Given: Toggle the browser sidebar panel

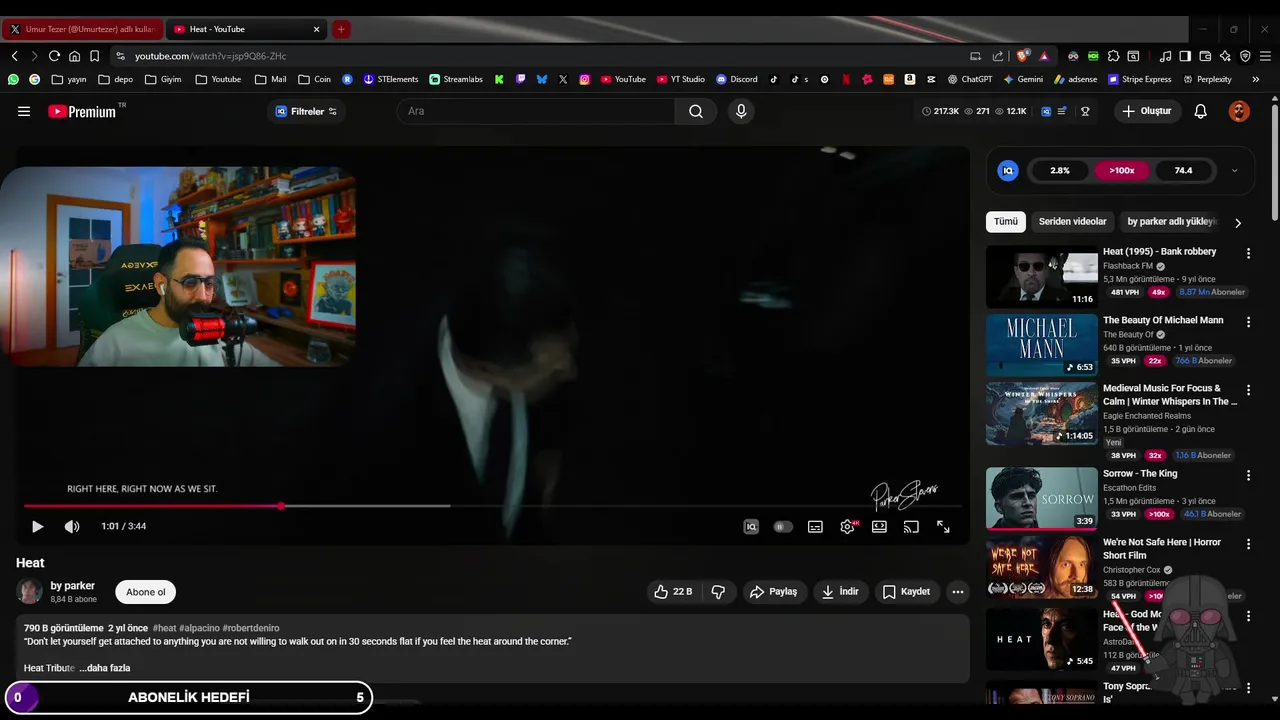Looking at the screenshot, I should click(1185, 56).
